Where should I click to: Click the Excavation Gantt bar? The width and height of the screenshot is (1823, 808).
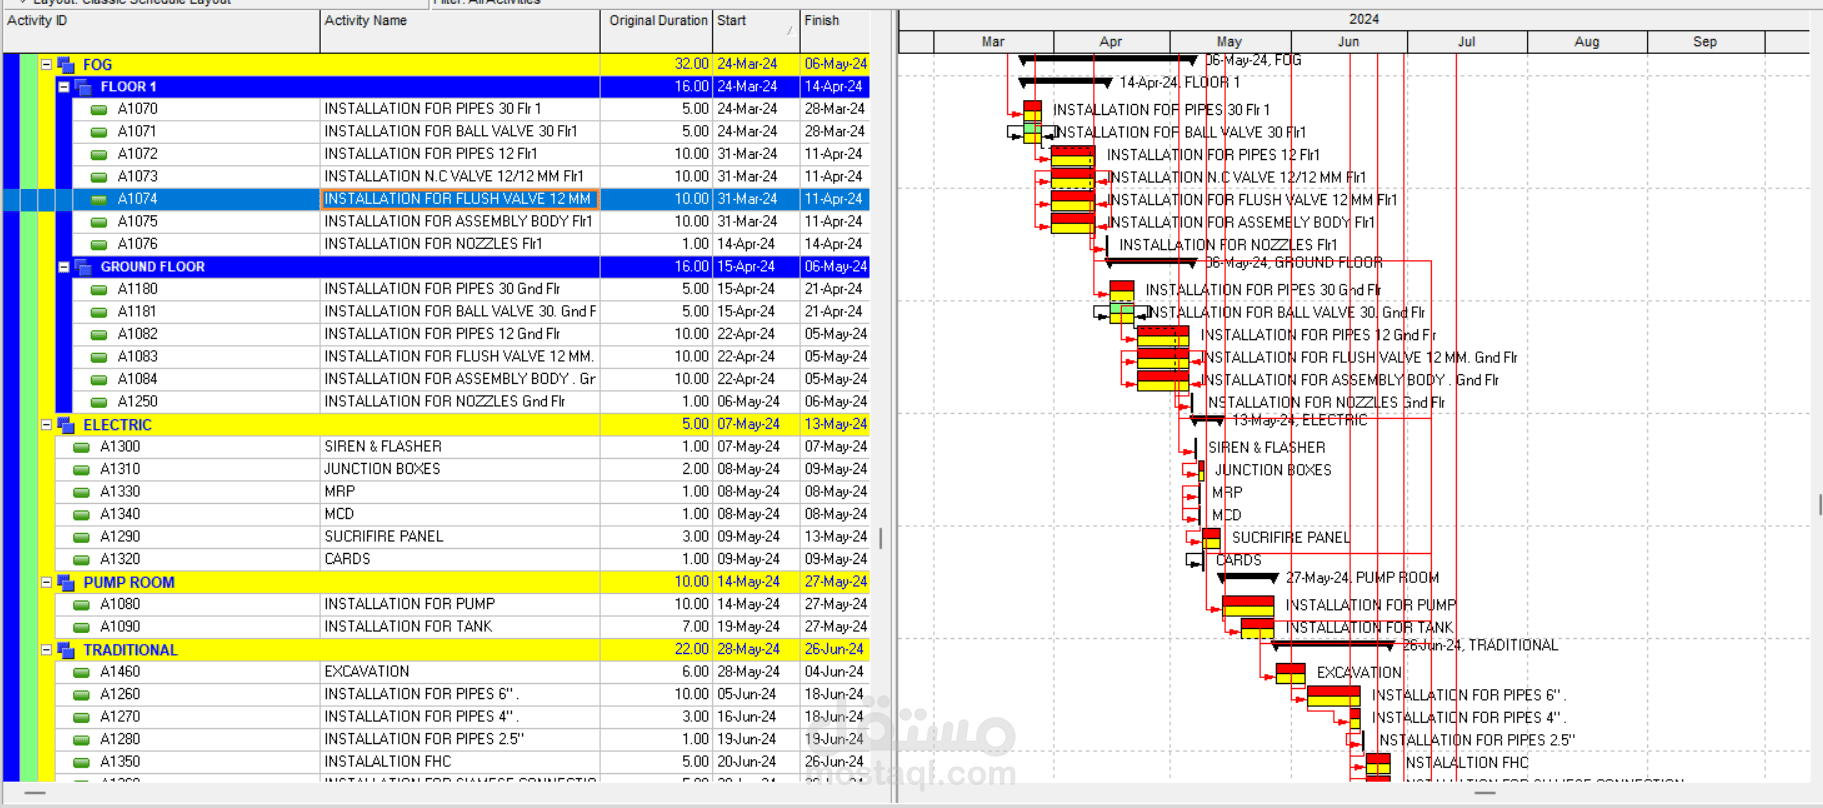pyautogui.click(x=1290, y=673)
